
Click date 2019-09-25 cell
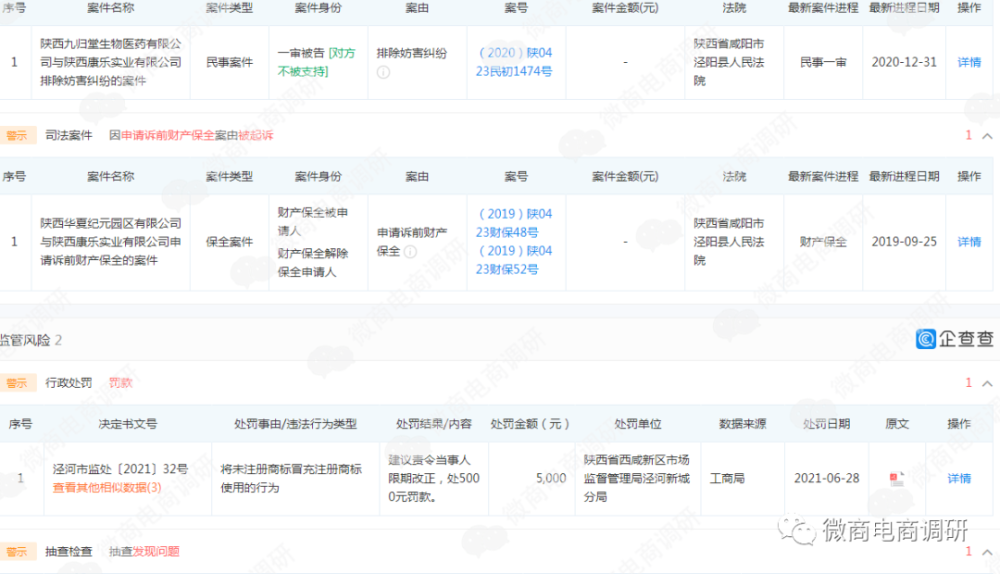pyautogui.click(x=904, y=242)
